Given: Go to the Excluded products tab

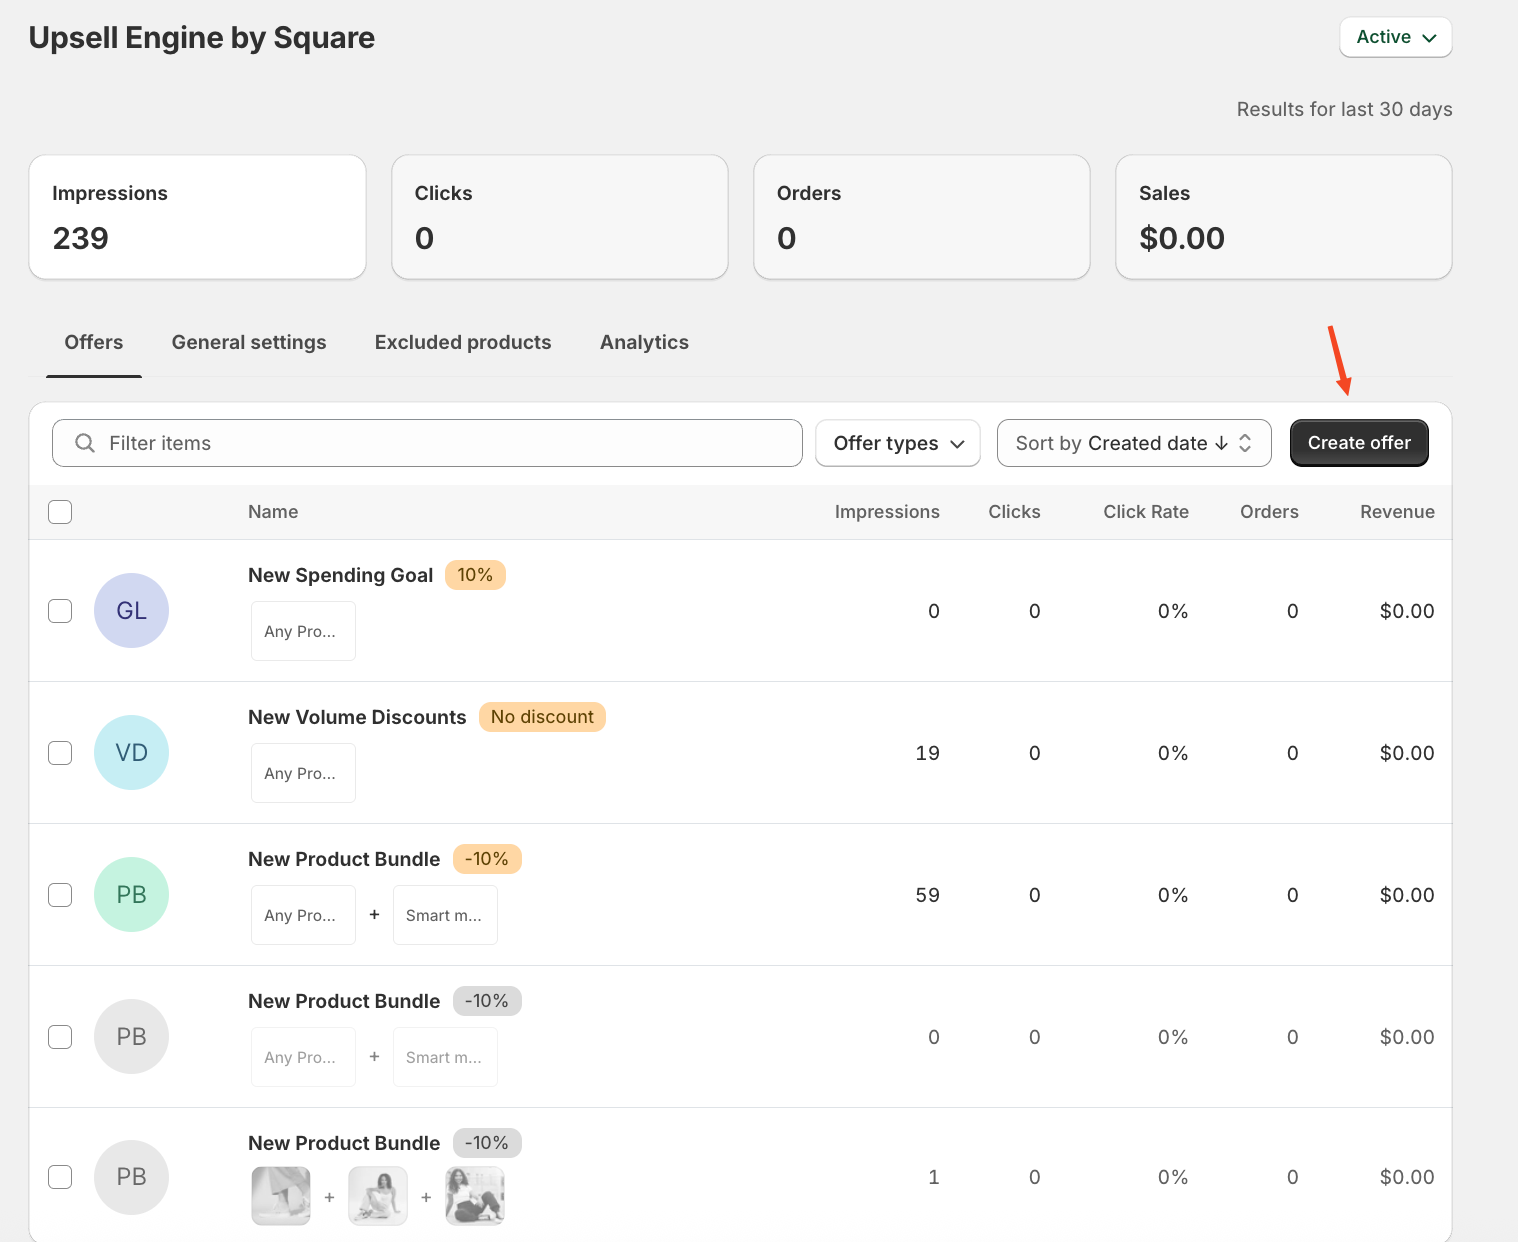Looking at the screenshot, I should pyautogui.click(x=463, y=342).
